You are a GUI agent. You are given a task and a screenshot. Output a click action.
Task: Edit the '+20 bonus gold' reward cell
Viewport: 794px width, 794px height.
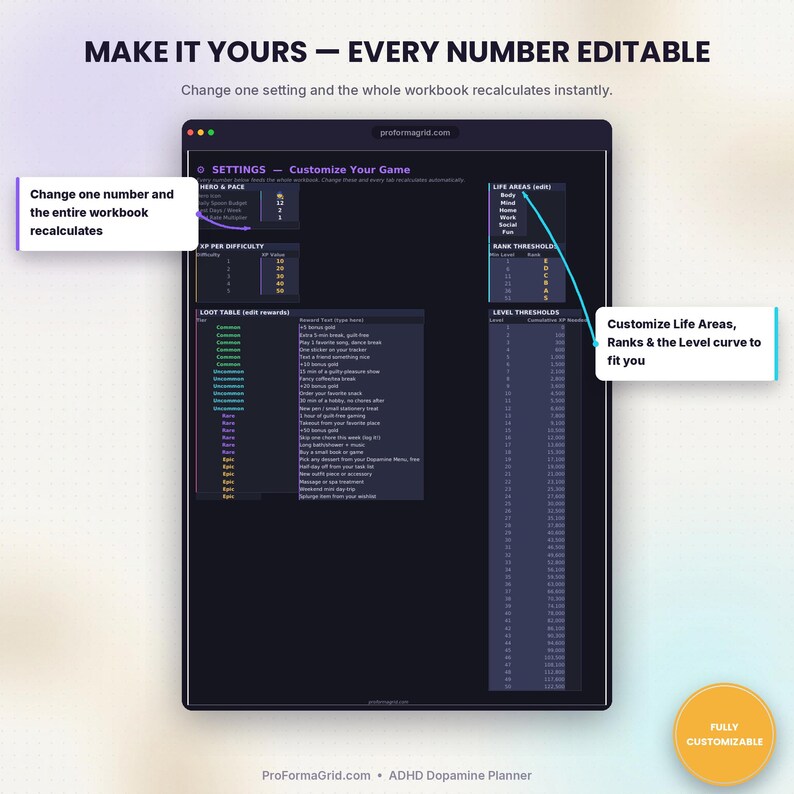361,386
